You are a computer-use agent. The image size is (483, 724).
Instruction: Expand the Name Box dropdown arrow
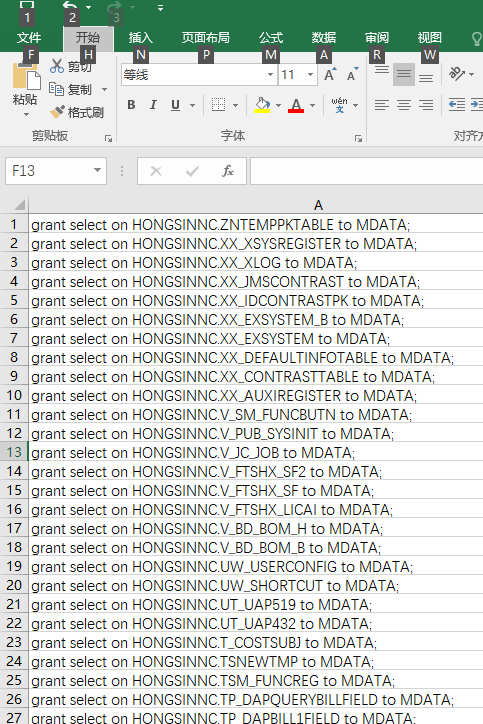[x=97, y=170]
